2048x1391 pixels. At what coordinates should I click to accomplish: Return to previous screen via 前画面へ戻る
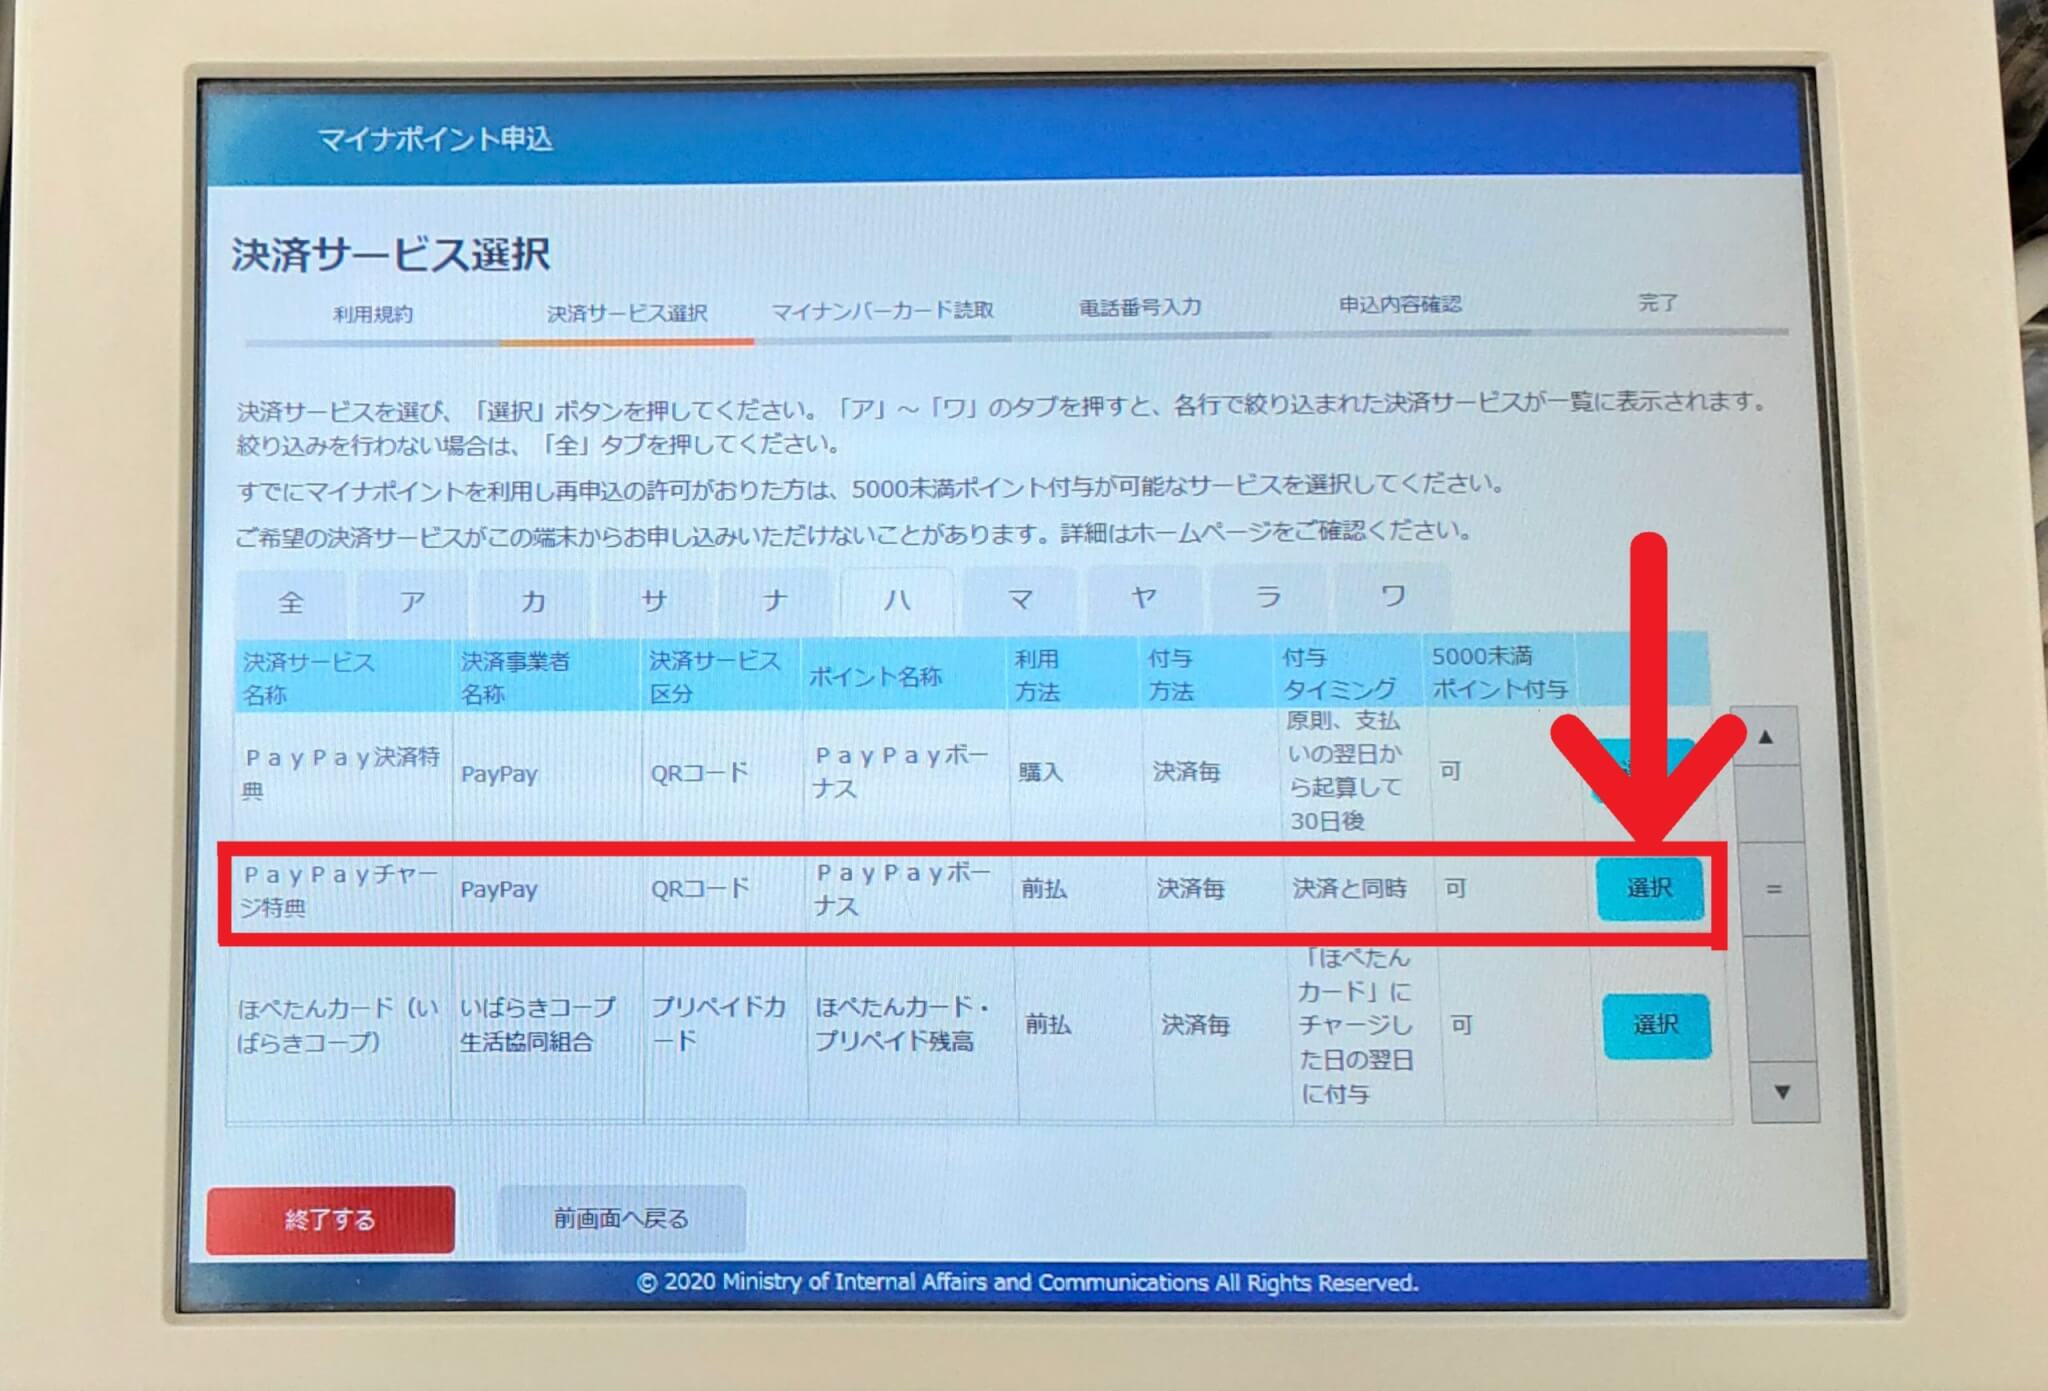click(621, 1218)
